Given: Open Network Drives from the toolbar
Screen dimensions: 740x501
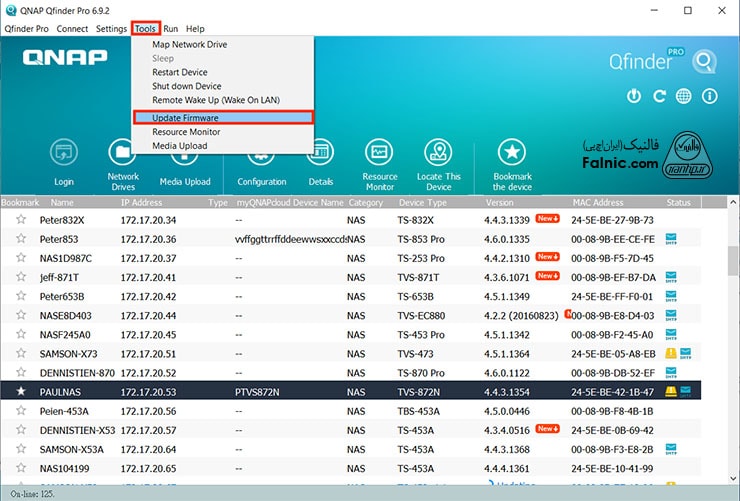Looking at the screenshot, I should (123, 153).
